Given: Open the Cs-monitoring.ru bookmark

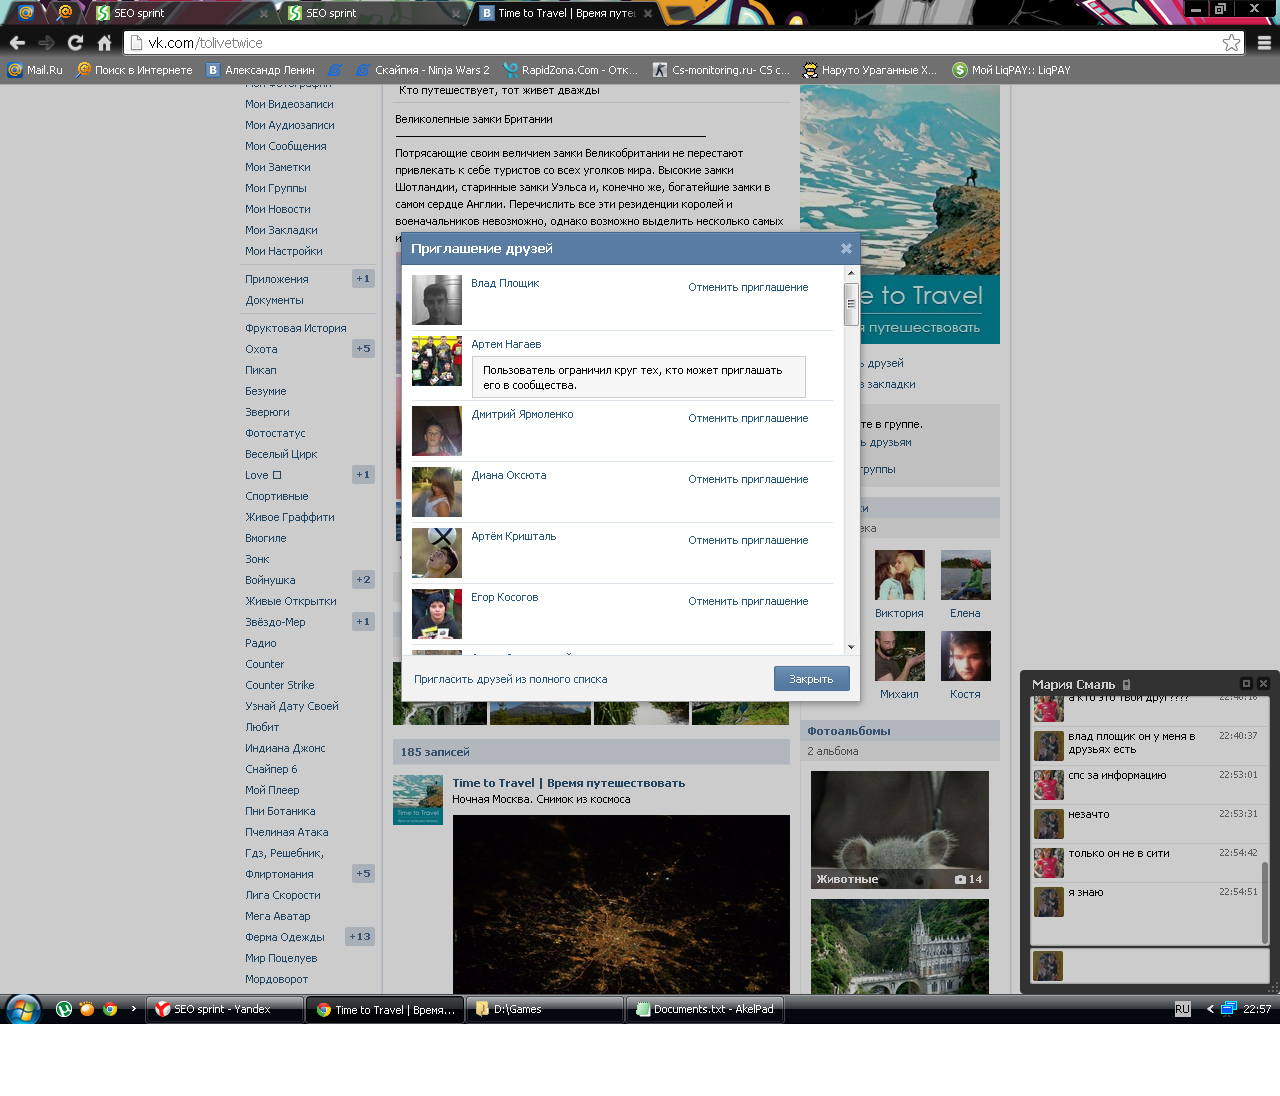Looking at the screenshot, I should coord(721,70).
